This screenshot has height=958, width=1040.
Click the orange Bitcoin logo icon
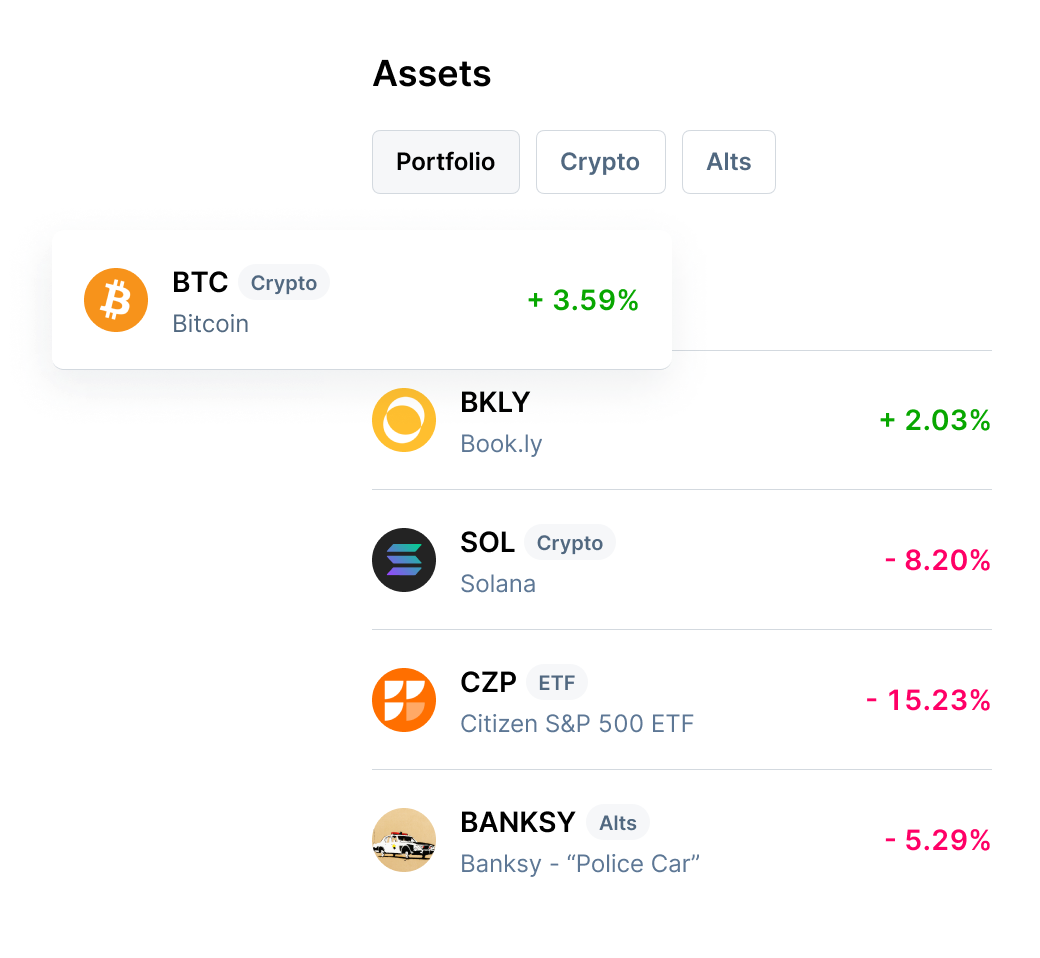click(x=116, y=300)
